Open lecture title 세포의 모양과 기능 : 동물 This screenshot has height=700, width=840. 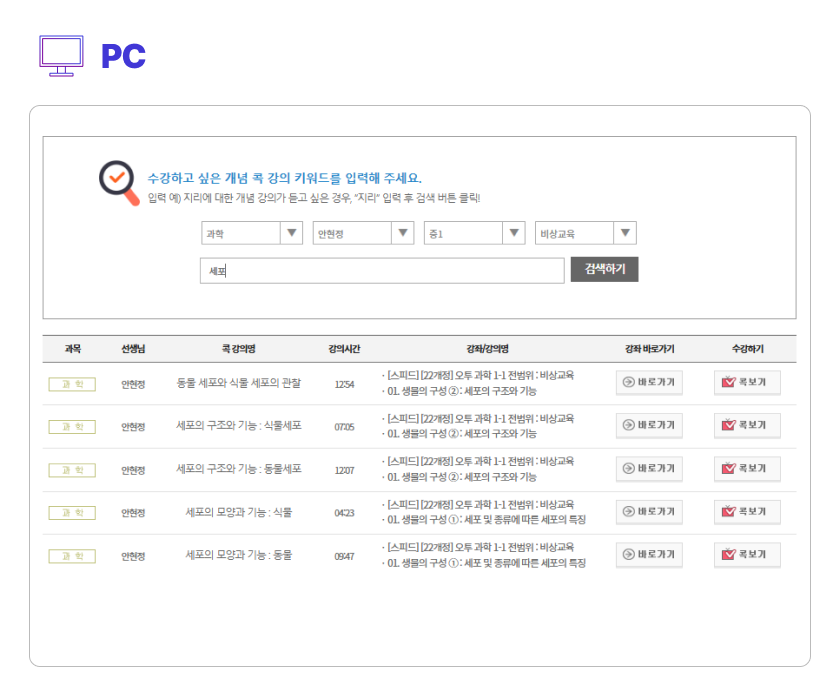click(x=238, y=555)
